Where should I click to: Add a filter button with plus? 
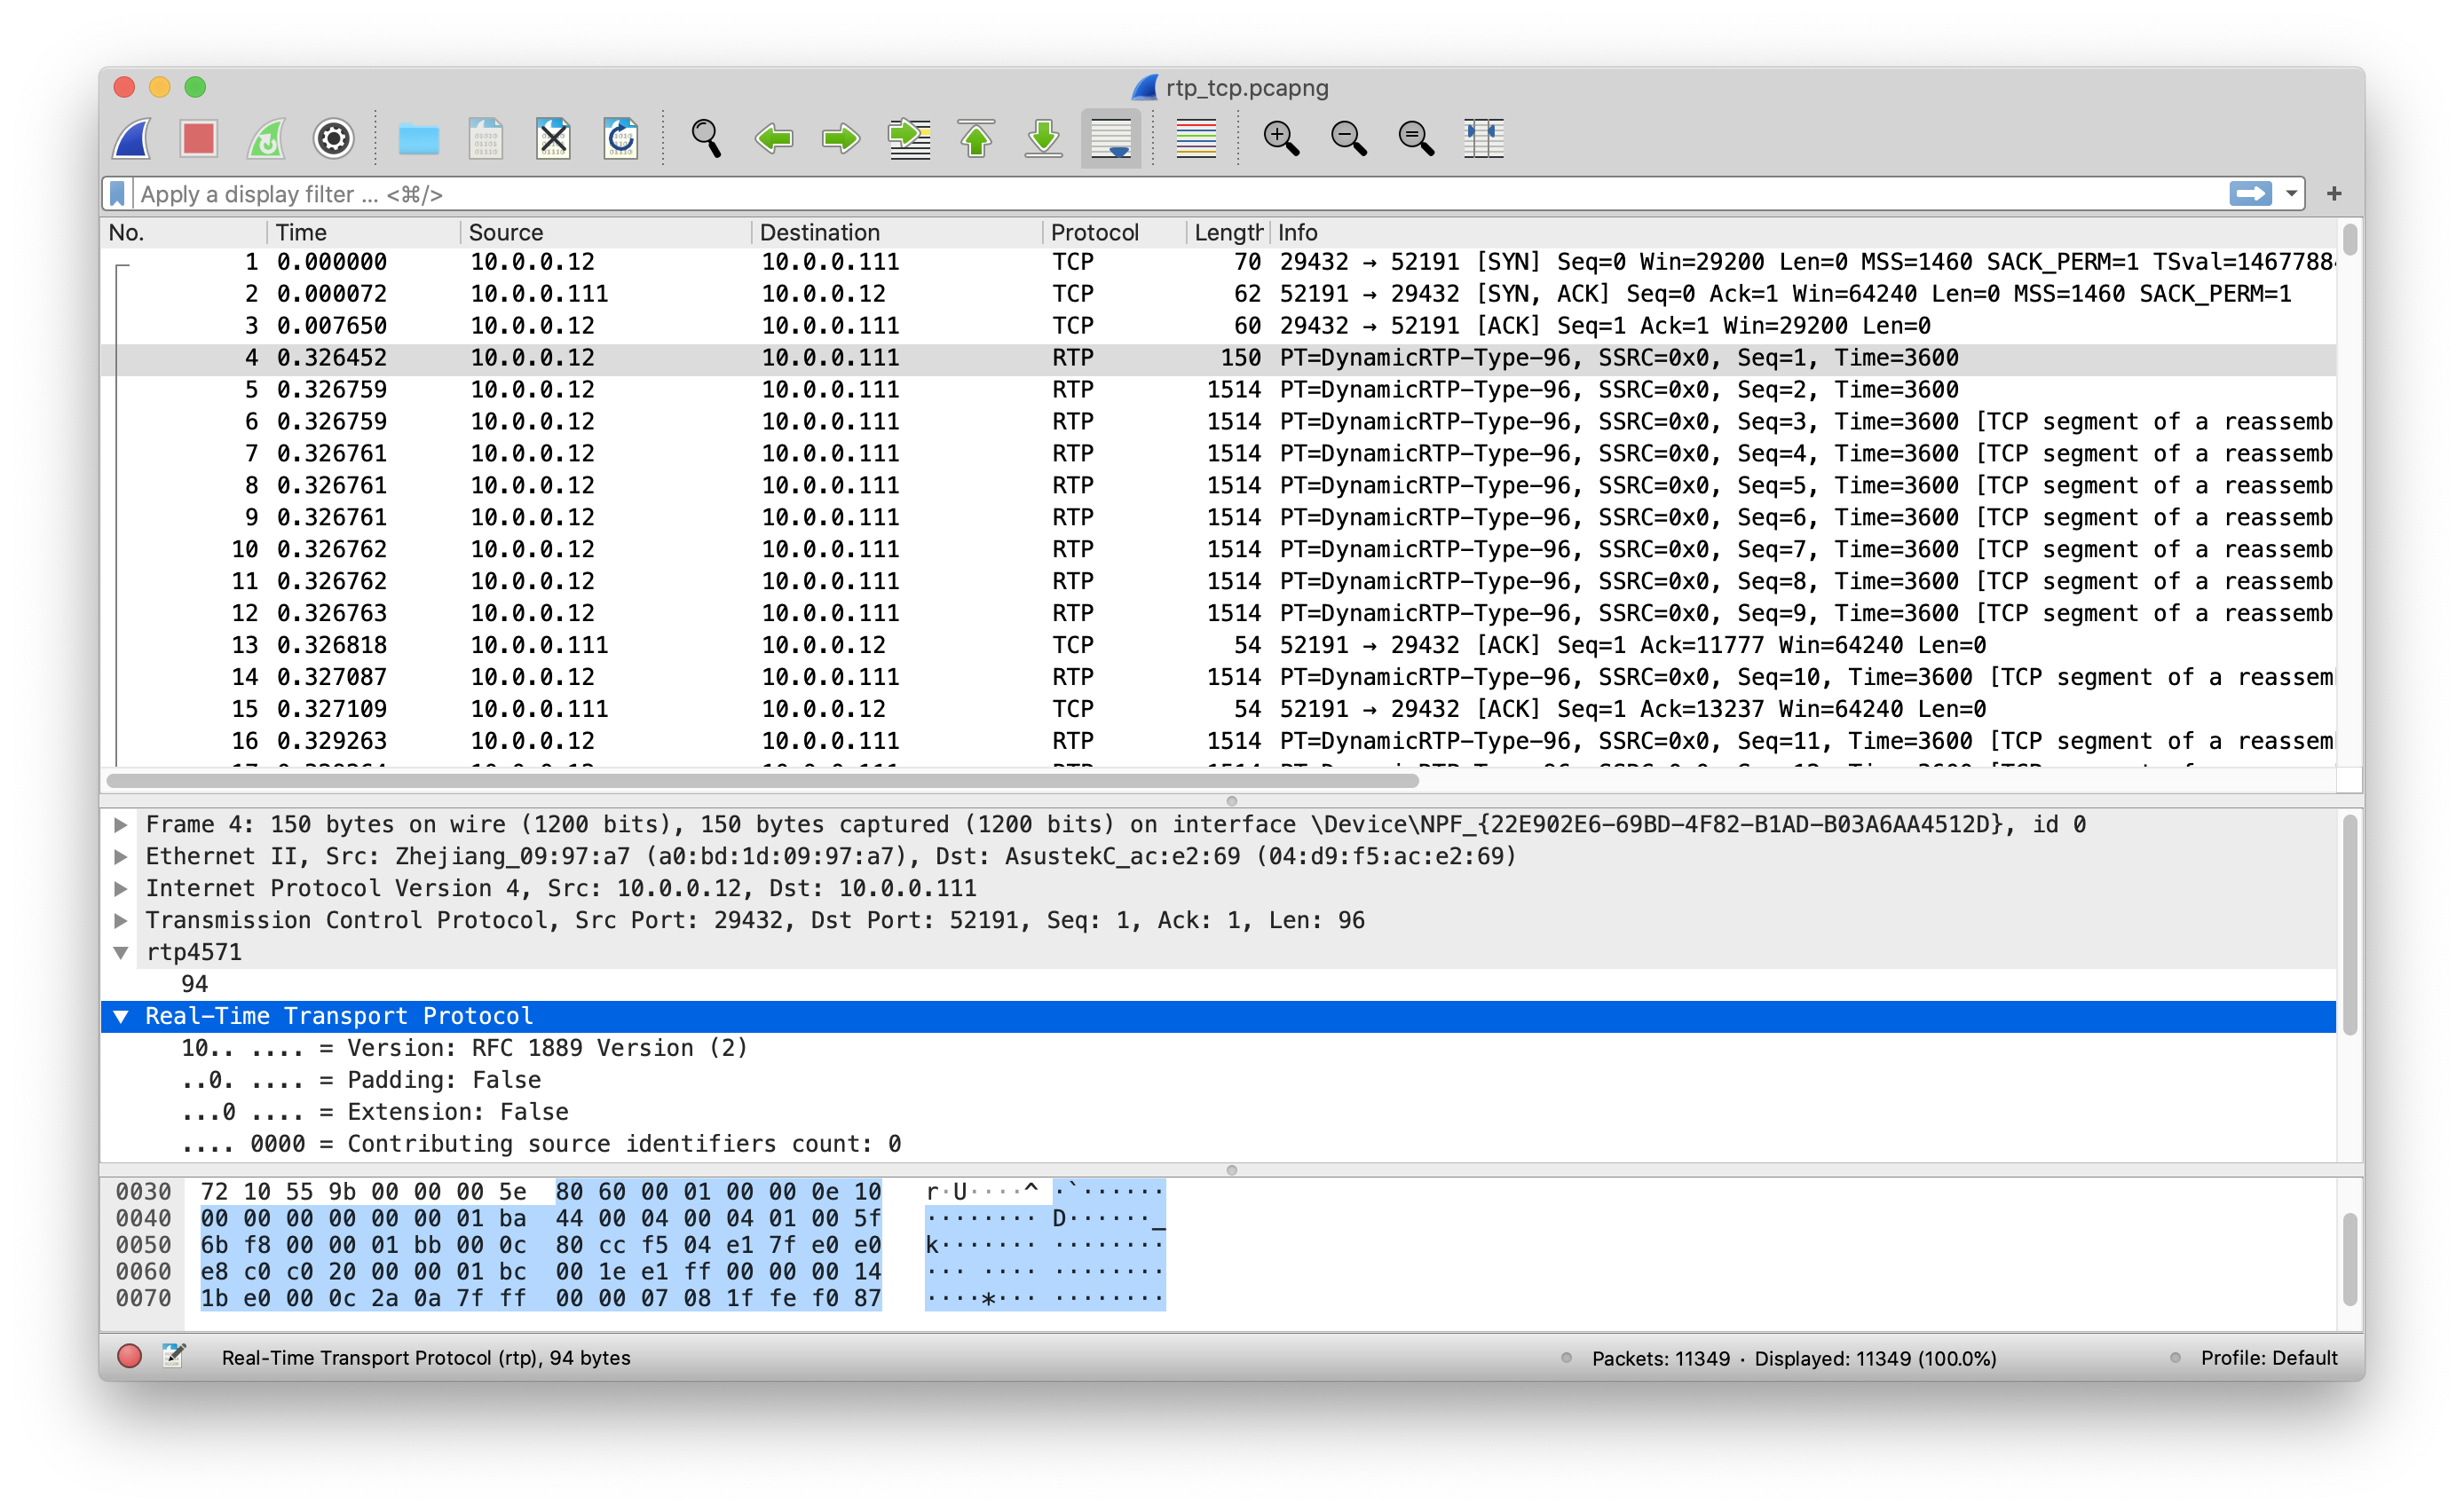tap(2334, 194)
